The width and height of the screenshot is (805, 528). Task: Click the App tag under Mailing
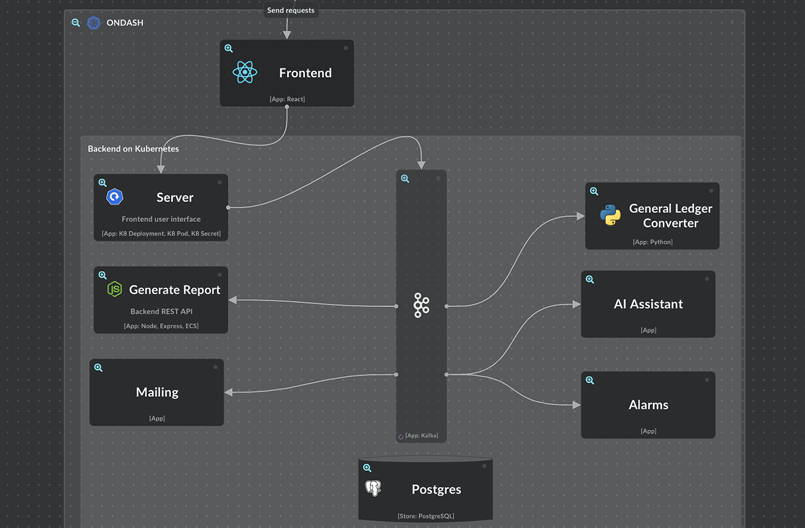tap(157, 419)
